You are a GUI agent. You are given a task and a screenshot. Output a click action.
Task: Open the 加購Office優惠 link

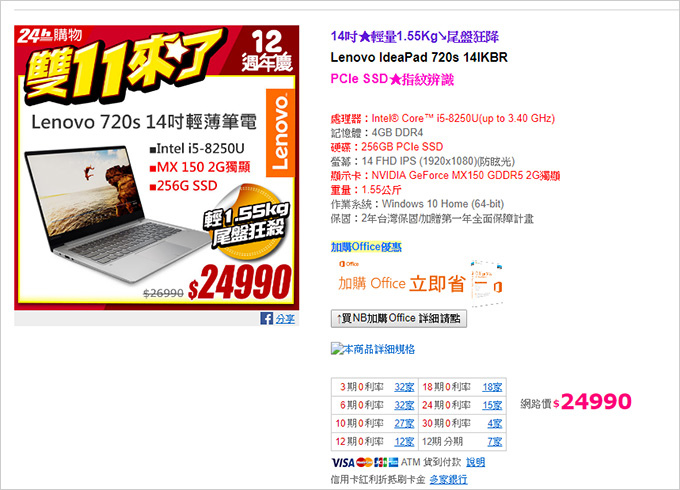point(366,247)
